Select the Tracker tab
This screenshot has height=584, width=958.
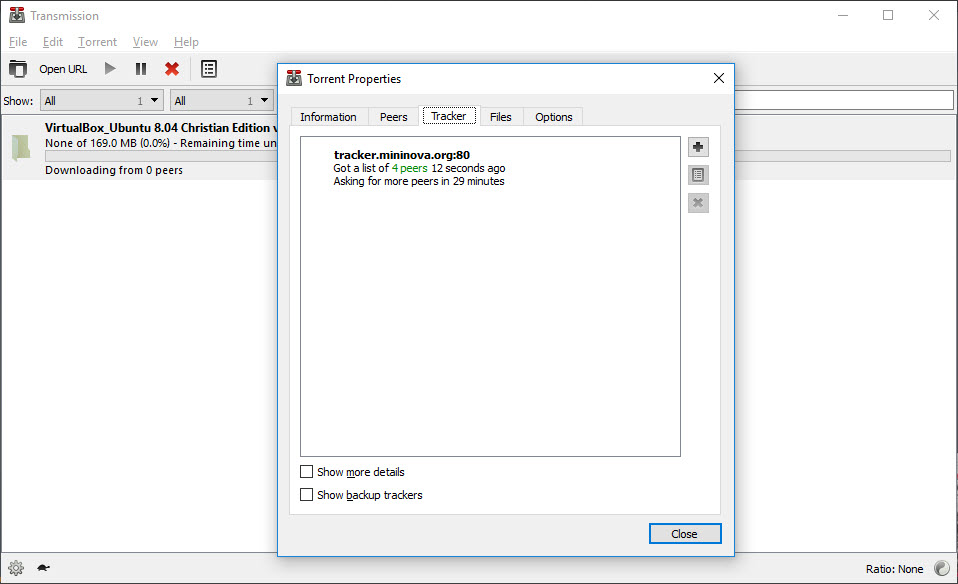click(x=449, y=116)
